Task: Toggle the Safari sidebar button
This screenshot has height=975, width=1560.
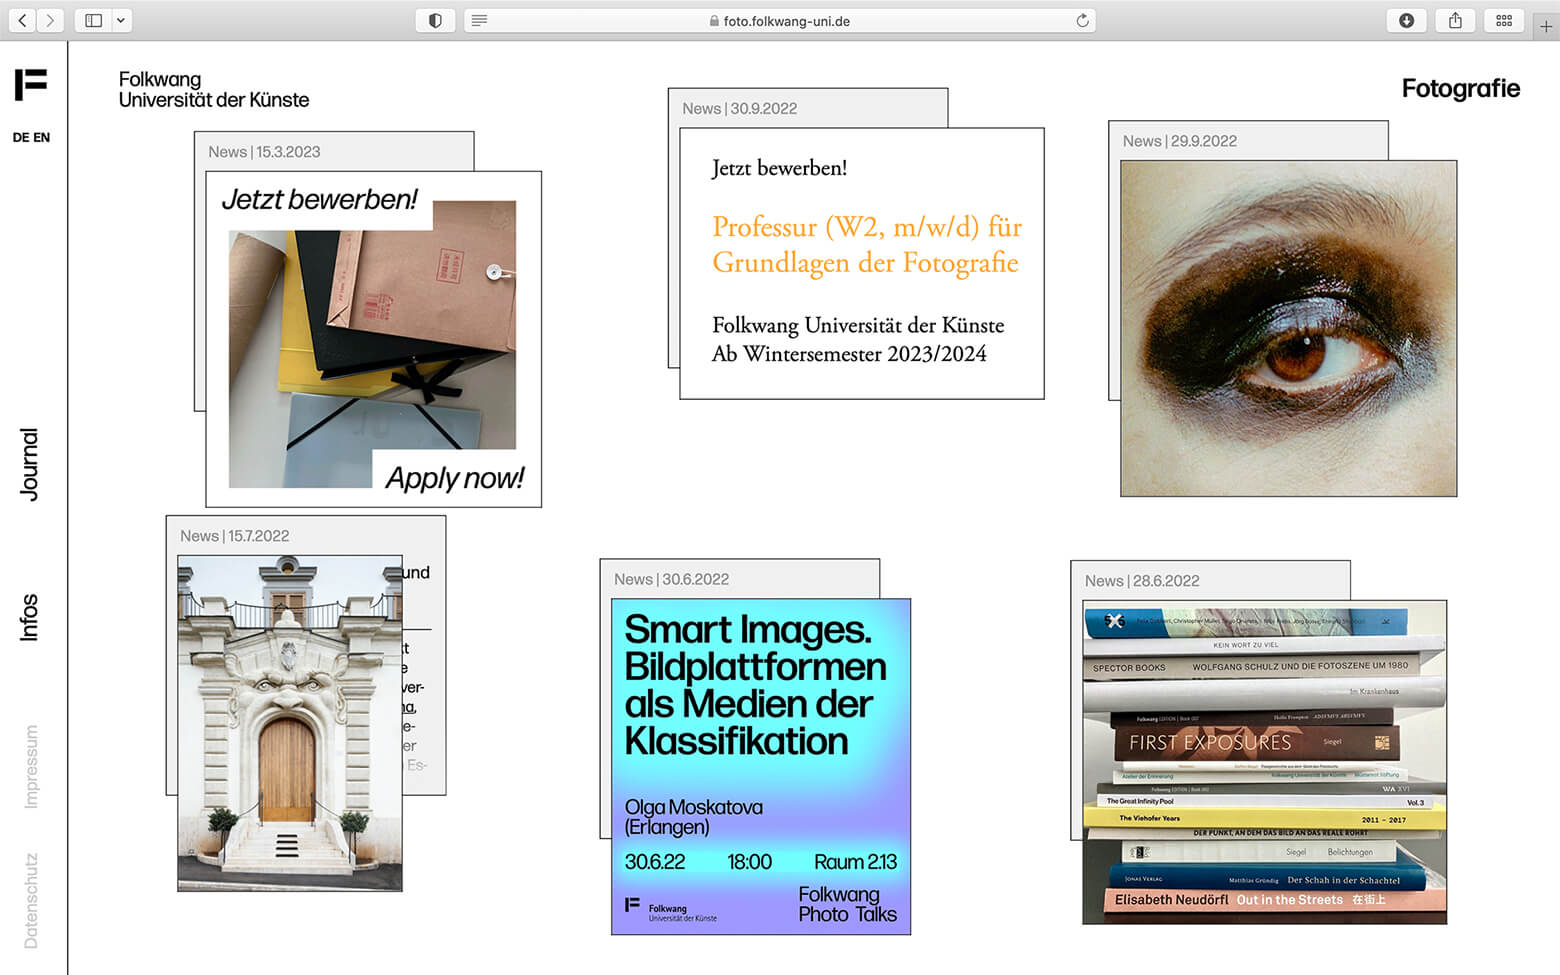Action: pos(93,20)
